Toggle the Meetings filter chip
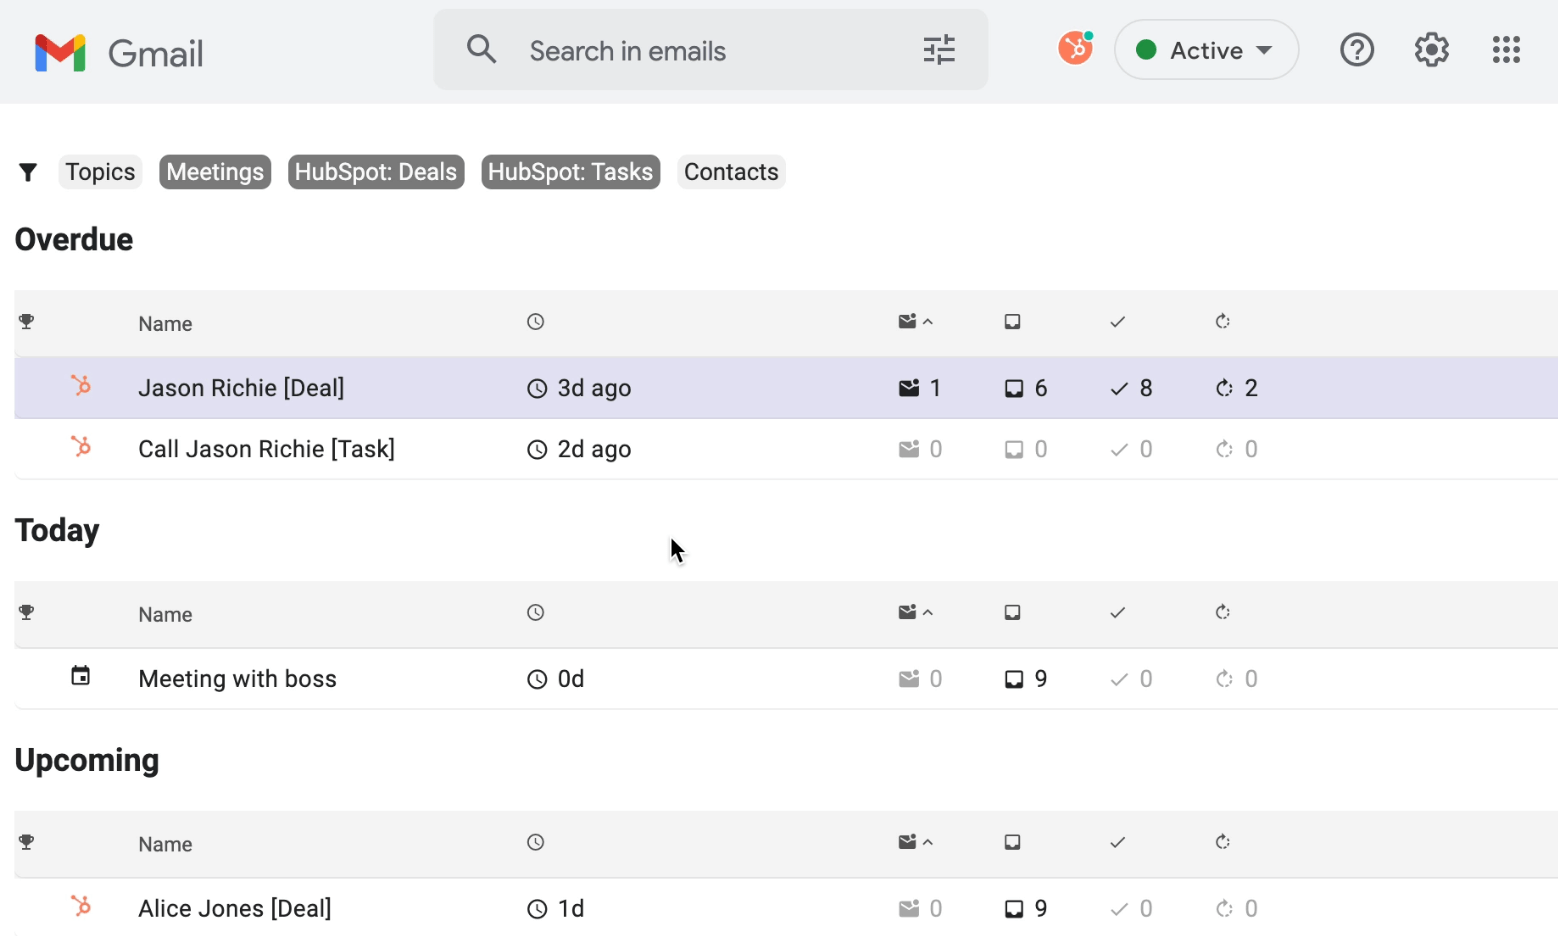Viewport: 1558px width, 936px height. coord(215,172)
